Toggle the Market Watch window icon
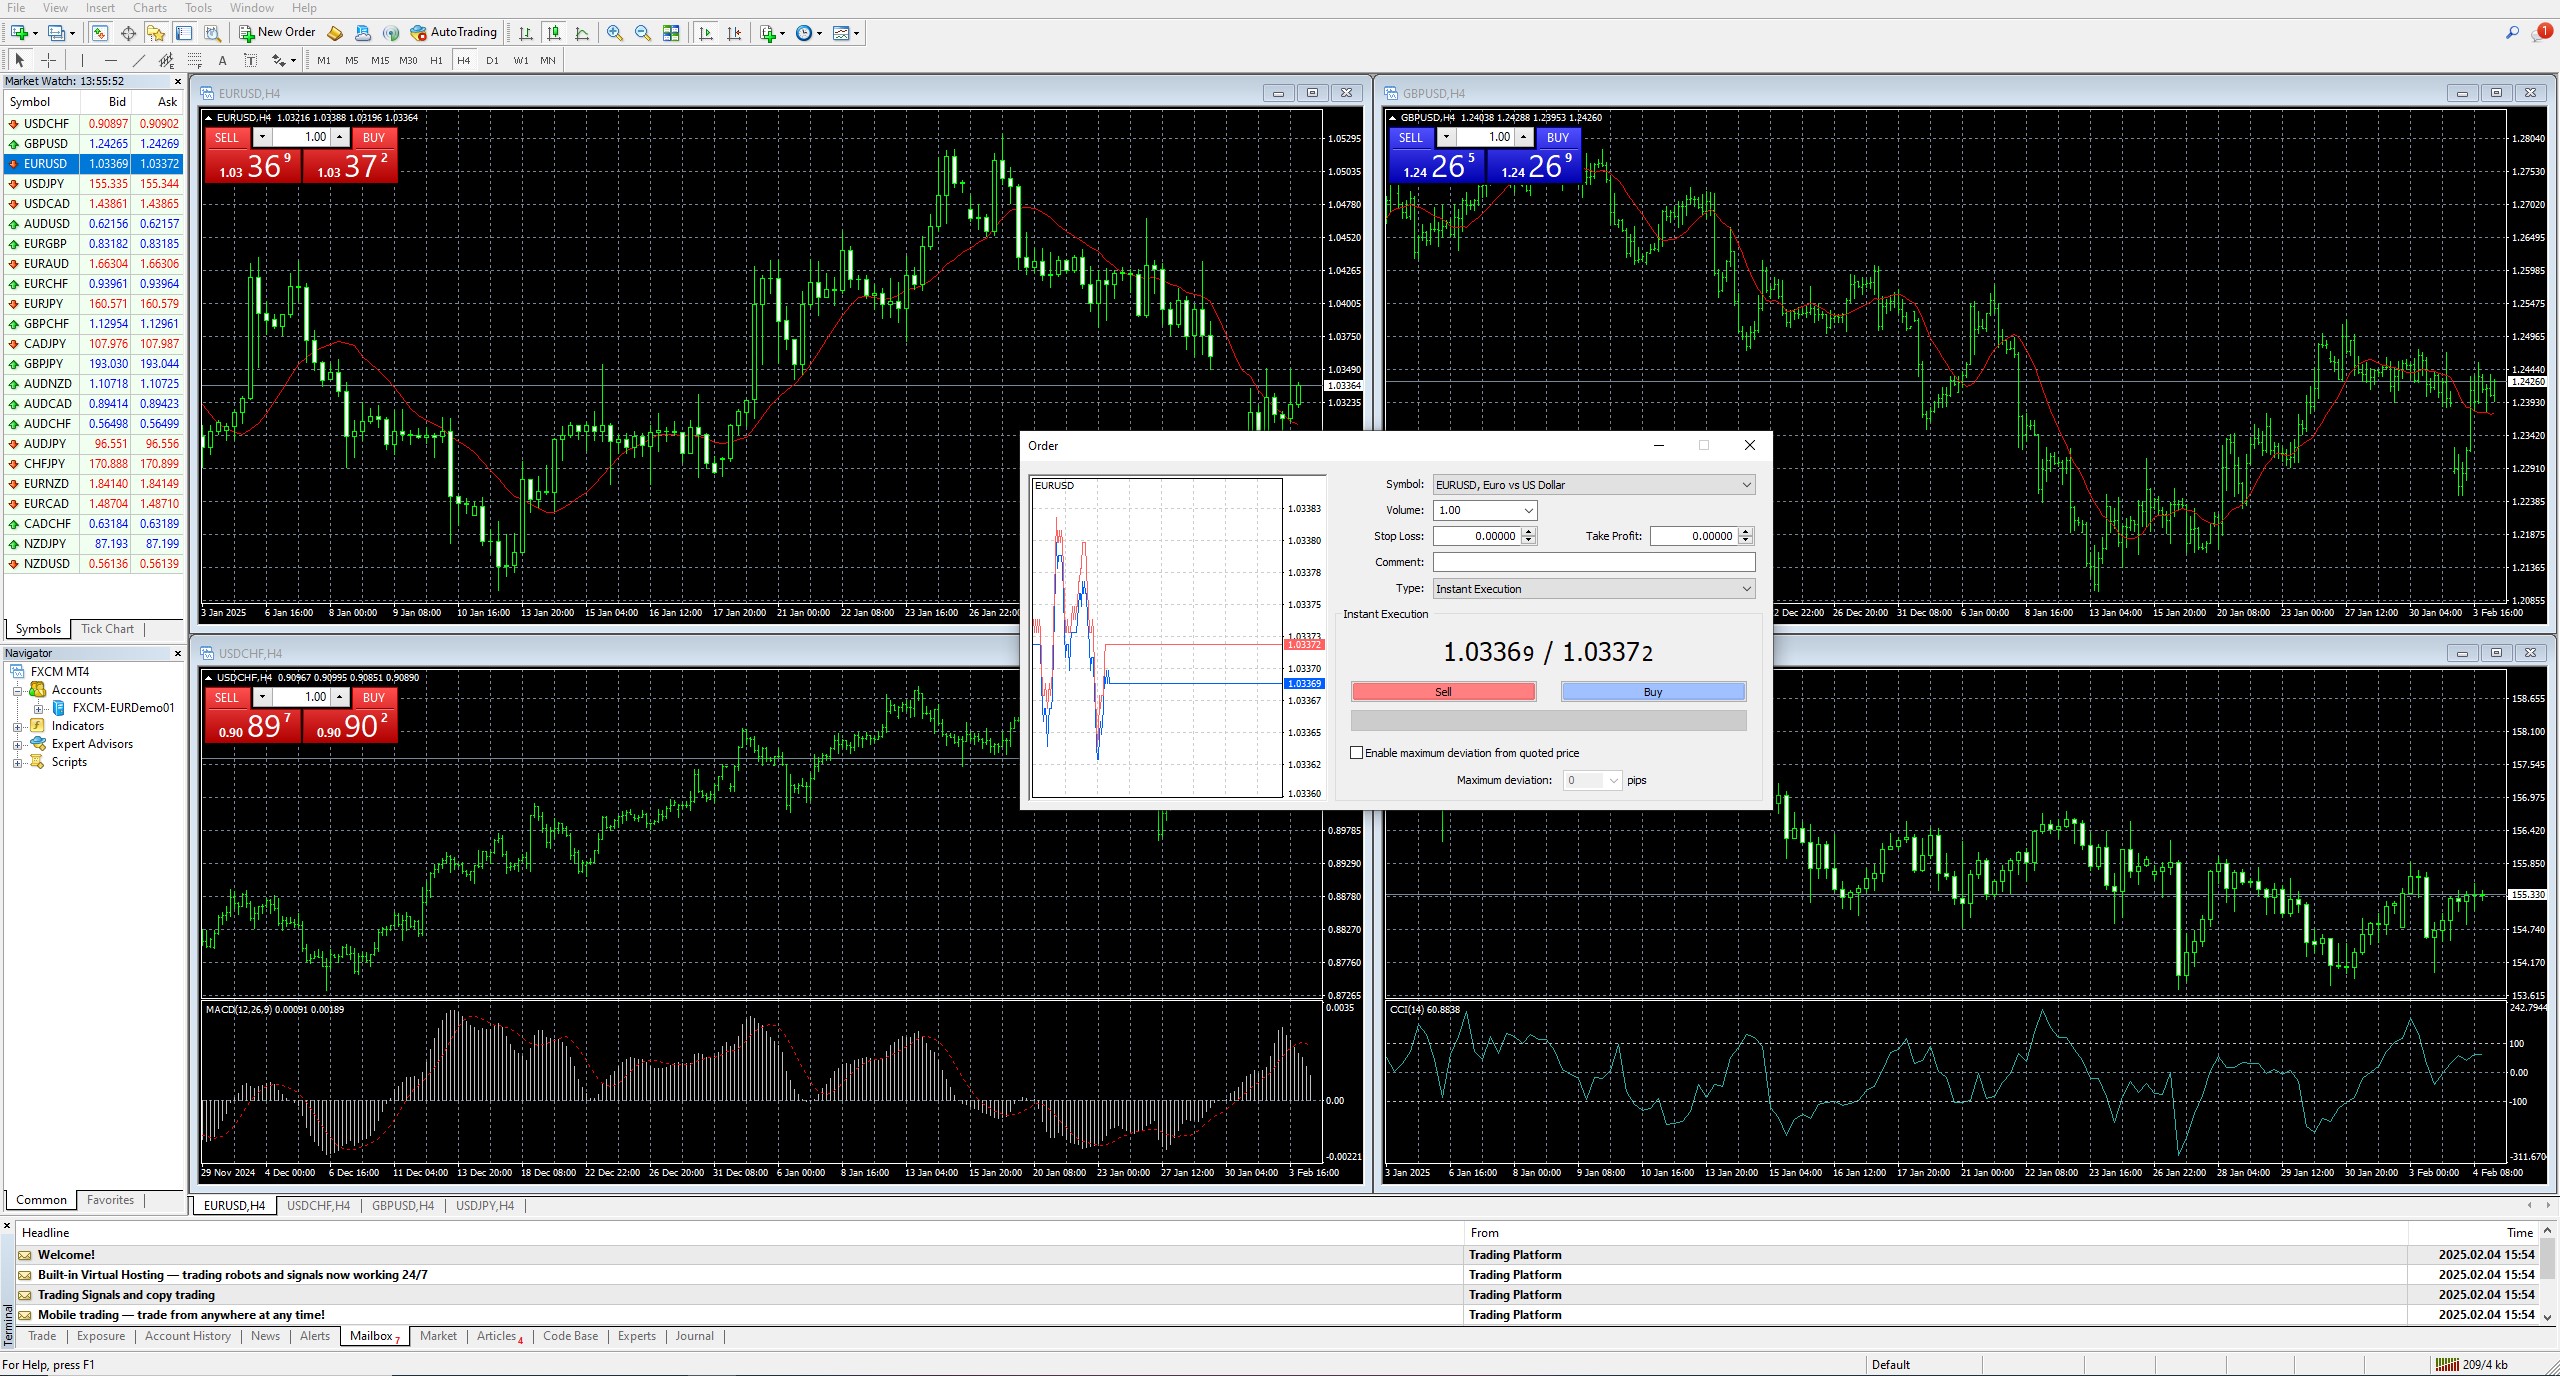The height and width of the screenshot is (1376, 2560). point(100,33)
